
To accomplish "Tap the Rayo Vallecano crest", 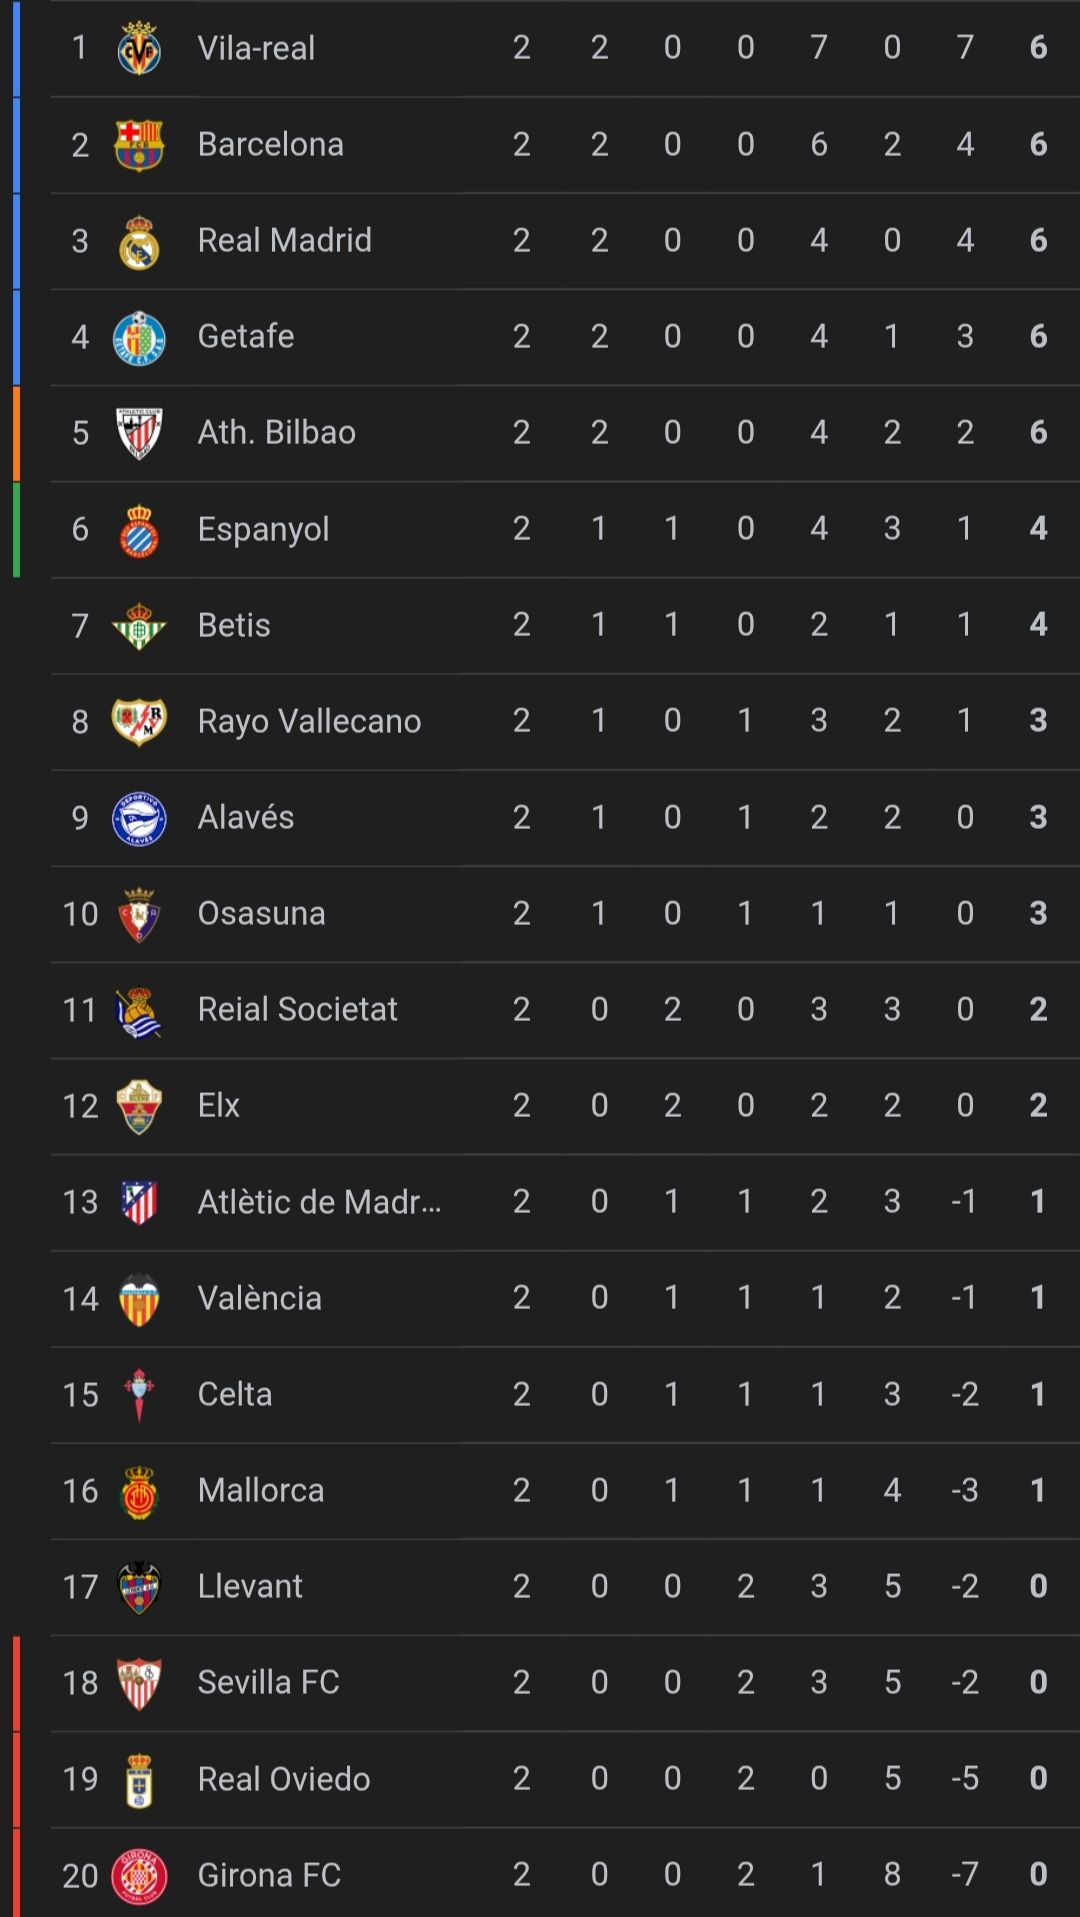I will coord(139,722).
